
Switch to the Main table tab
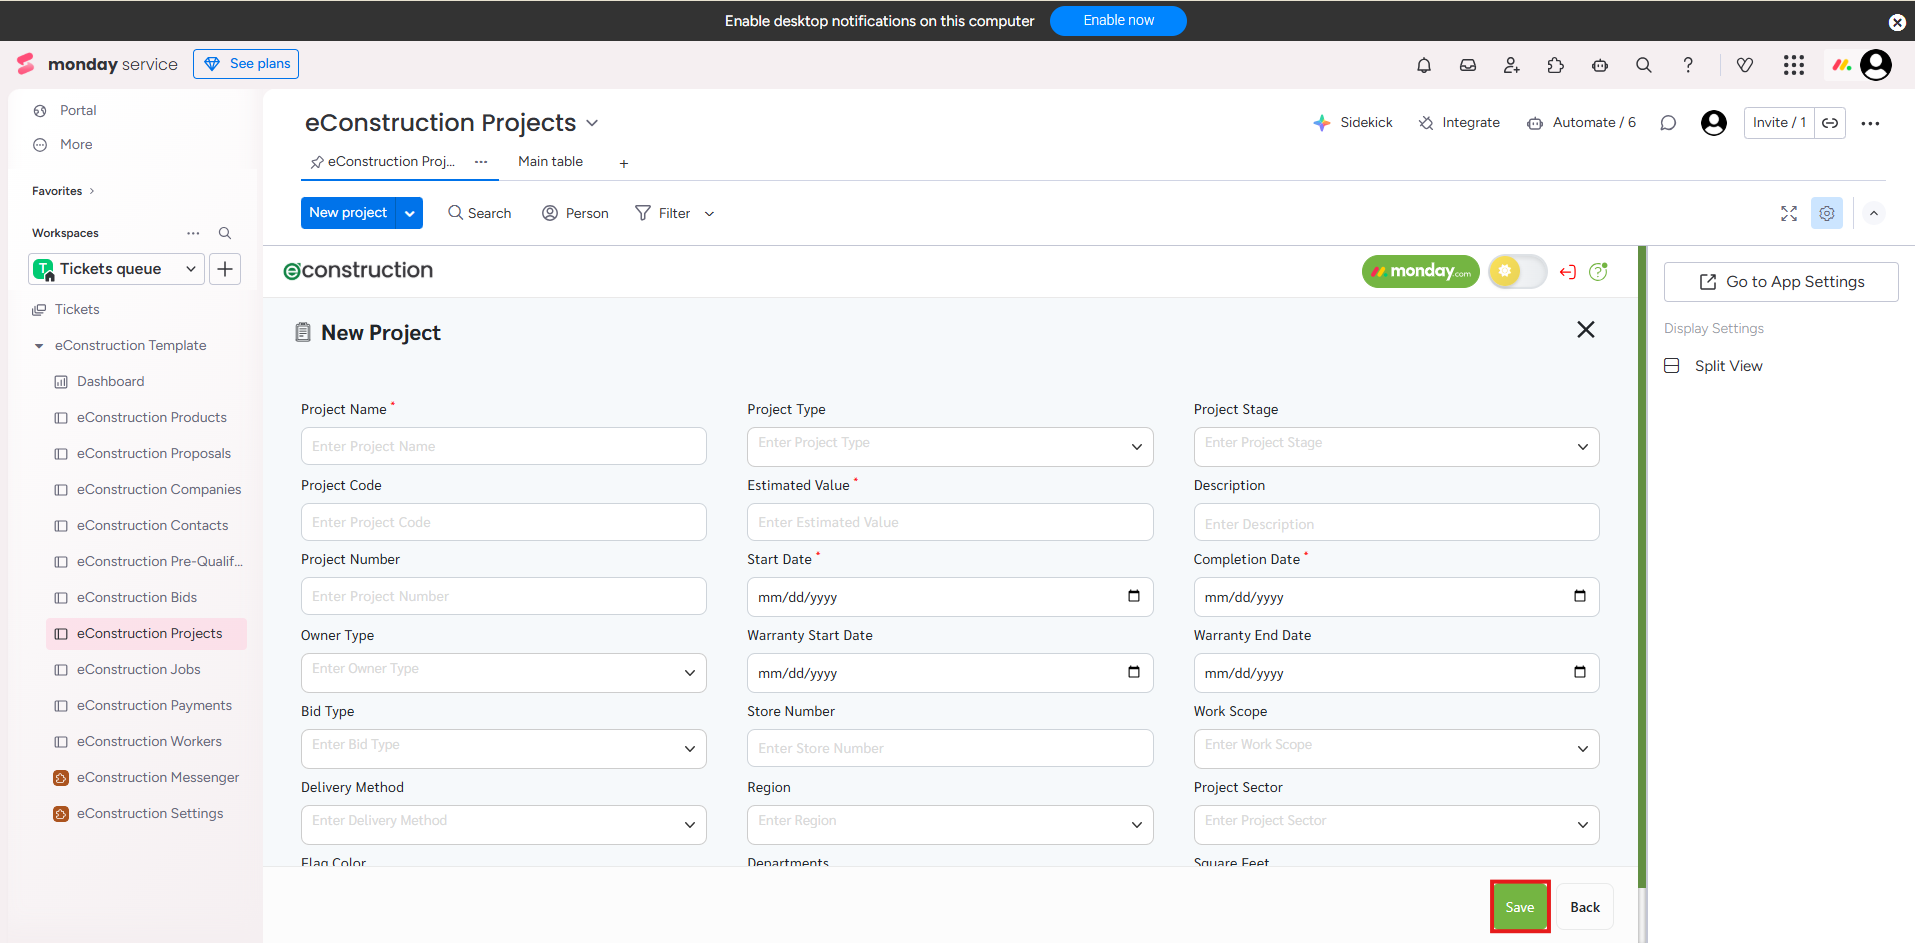[550, 162]
